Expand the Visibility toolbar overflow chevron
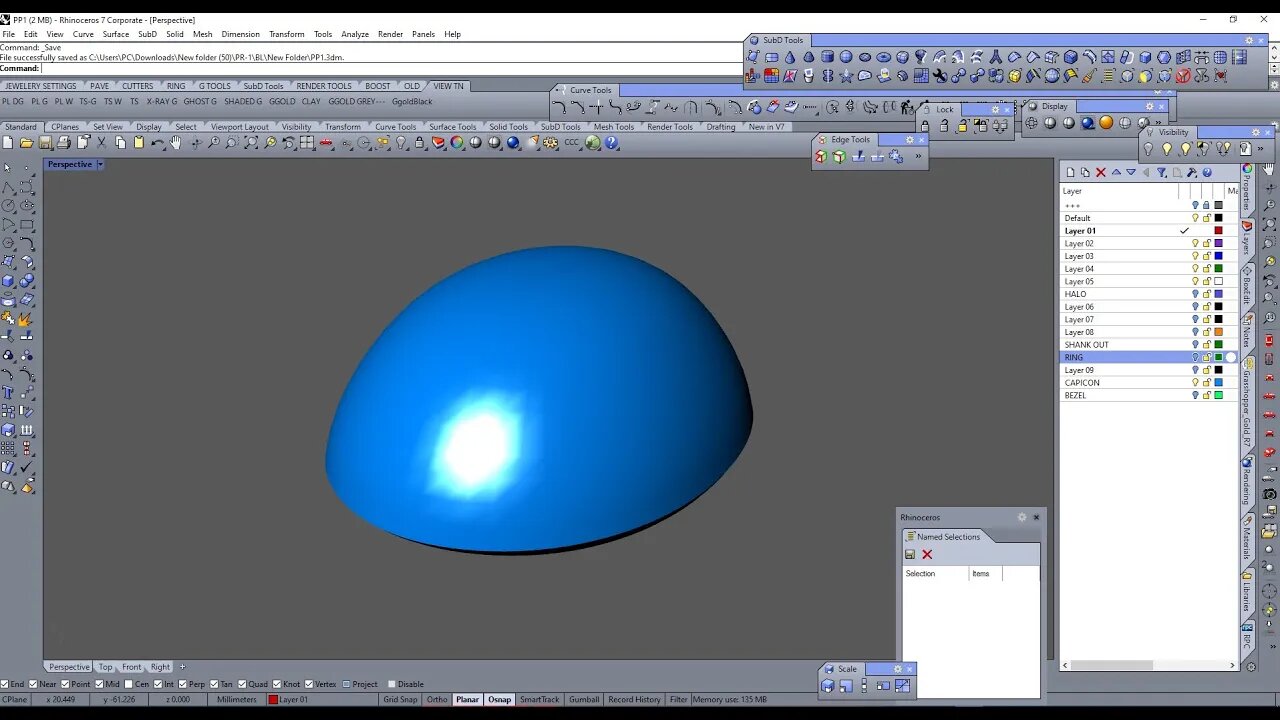Image resolution: width=1280 pixels, height=720 pixels. [1260, 148]
